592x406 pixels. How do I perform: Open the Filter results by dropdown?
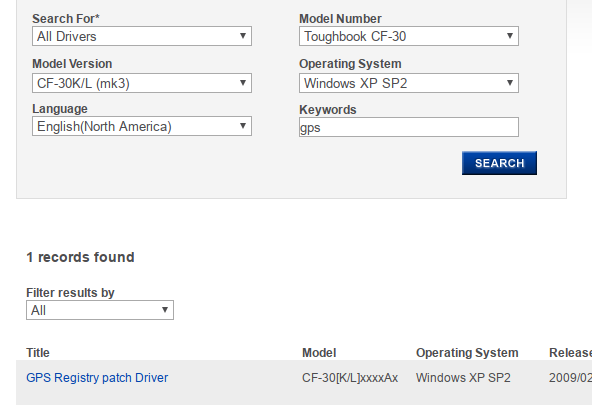click(x=100, y=310)
